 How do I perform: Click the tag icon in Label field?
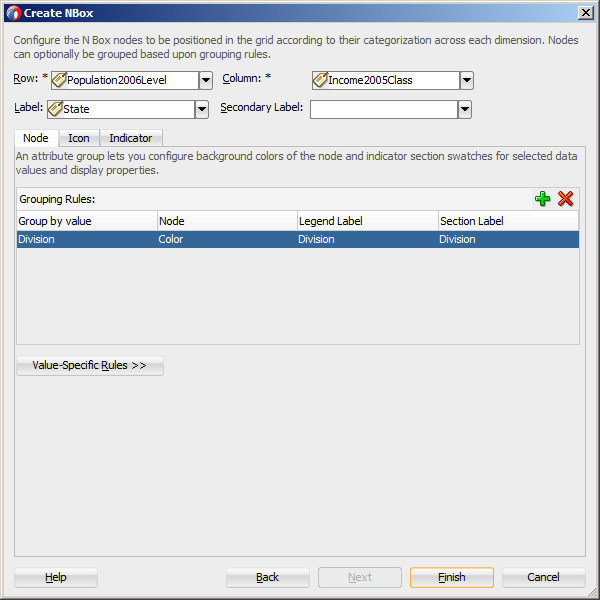pyautogui.click(x=55, y=109)
